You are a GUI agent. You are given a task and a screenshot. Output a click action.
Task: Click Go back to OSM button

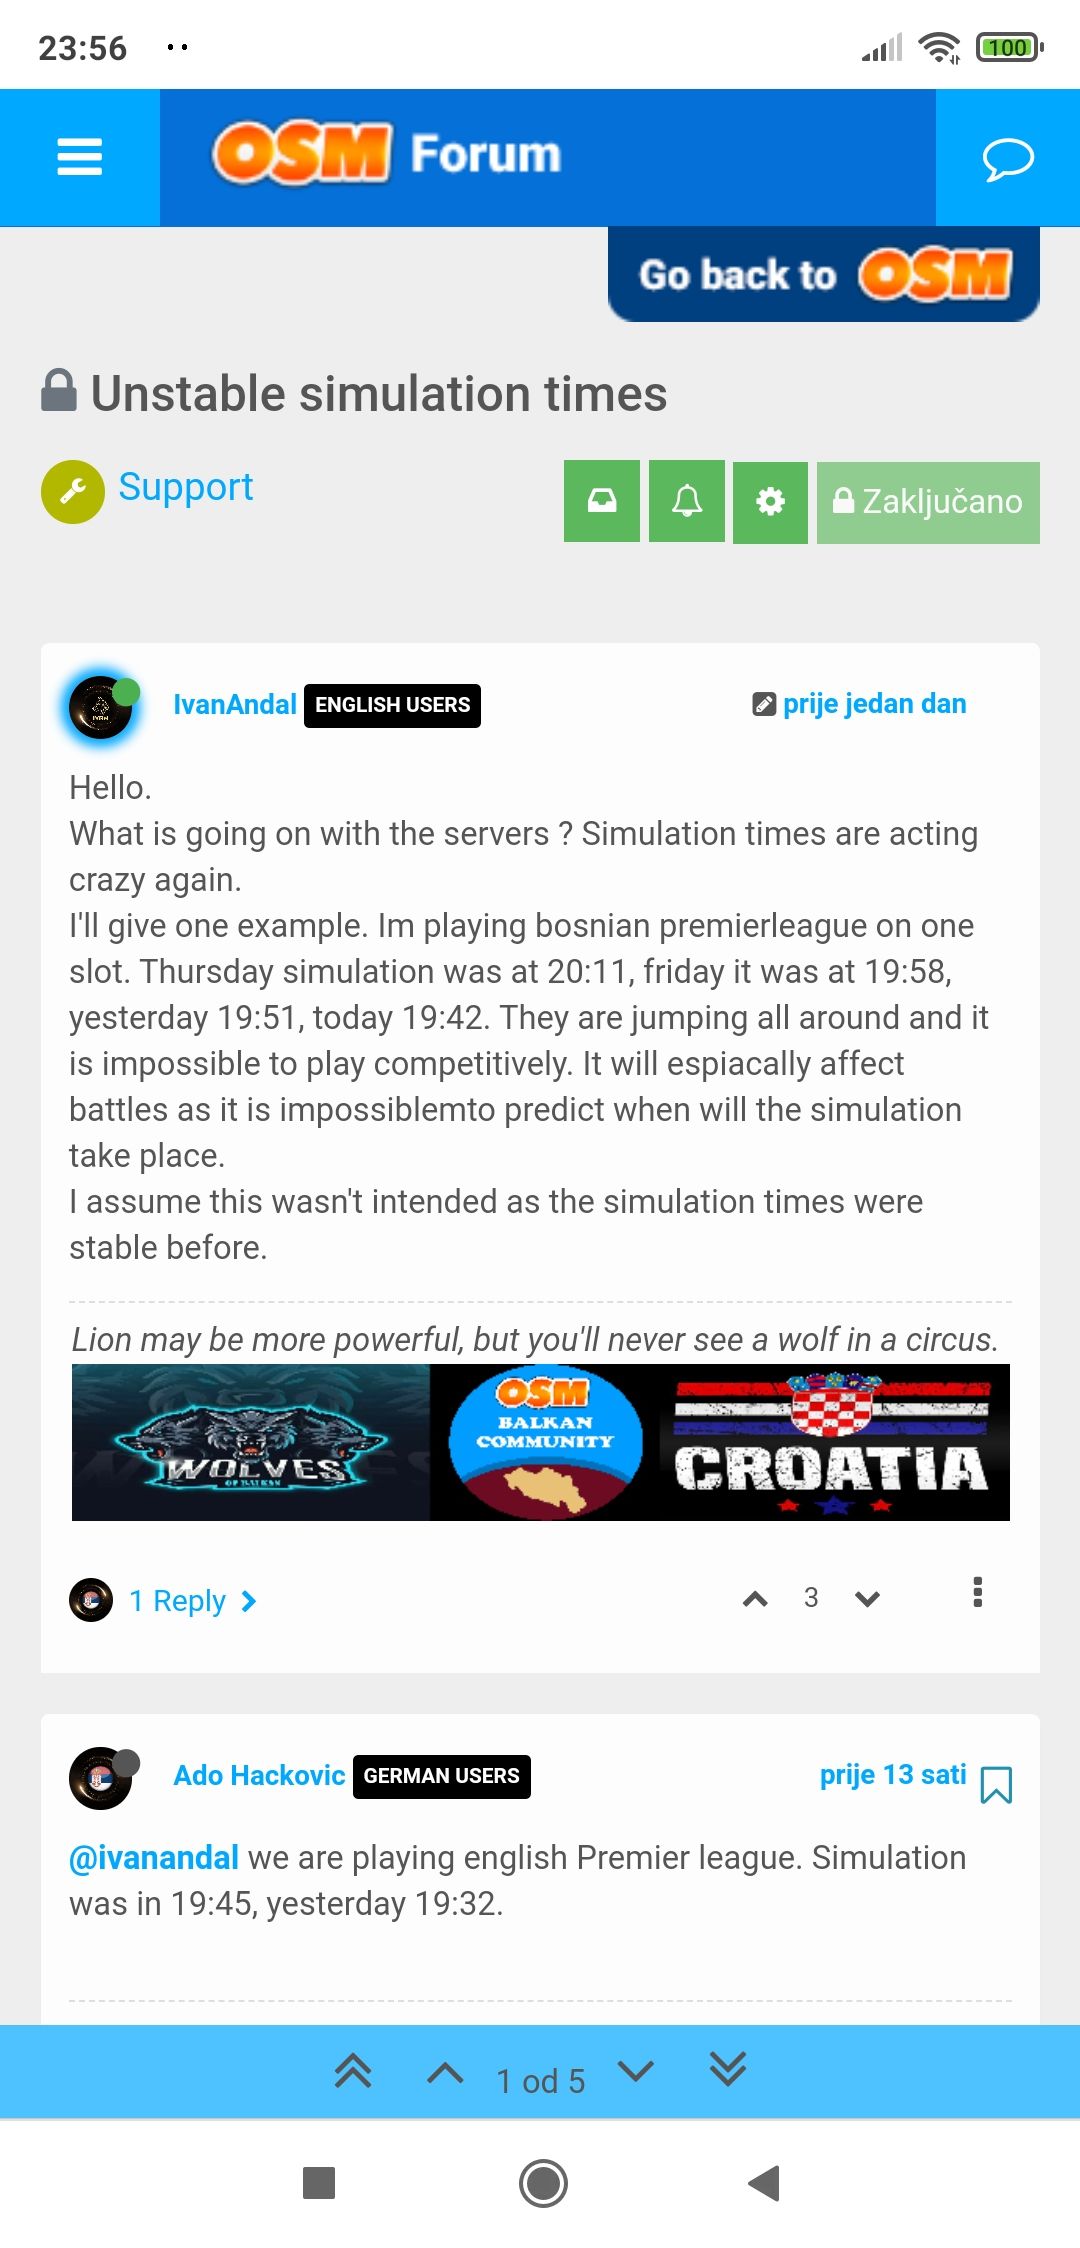click(x=824, y=274)
